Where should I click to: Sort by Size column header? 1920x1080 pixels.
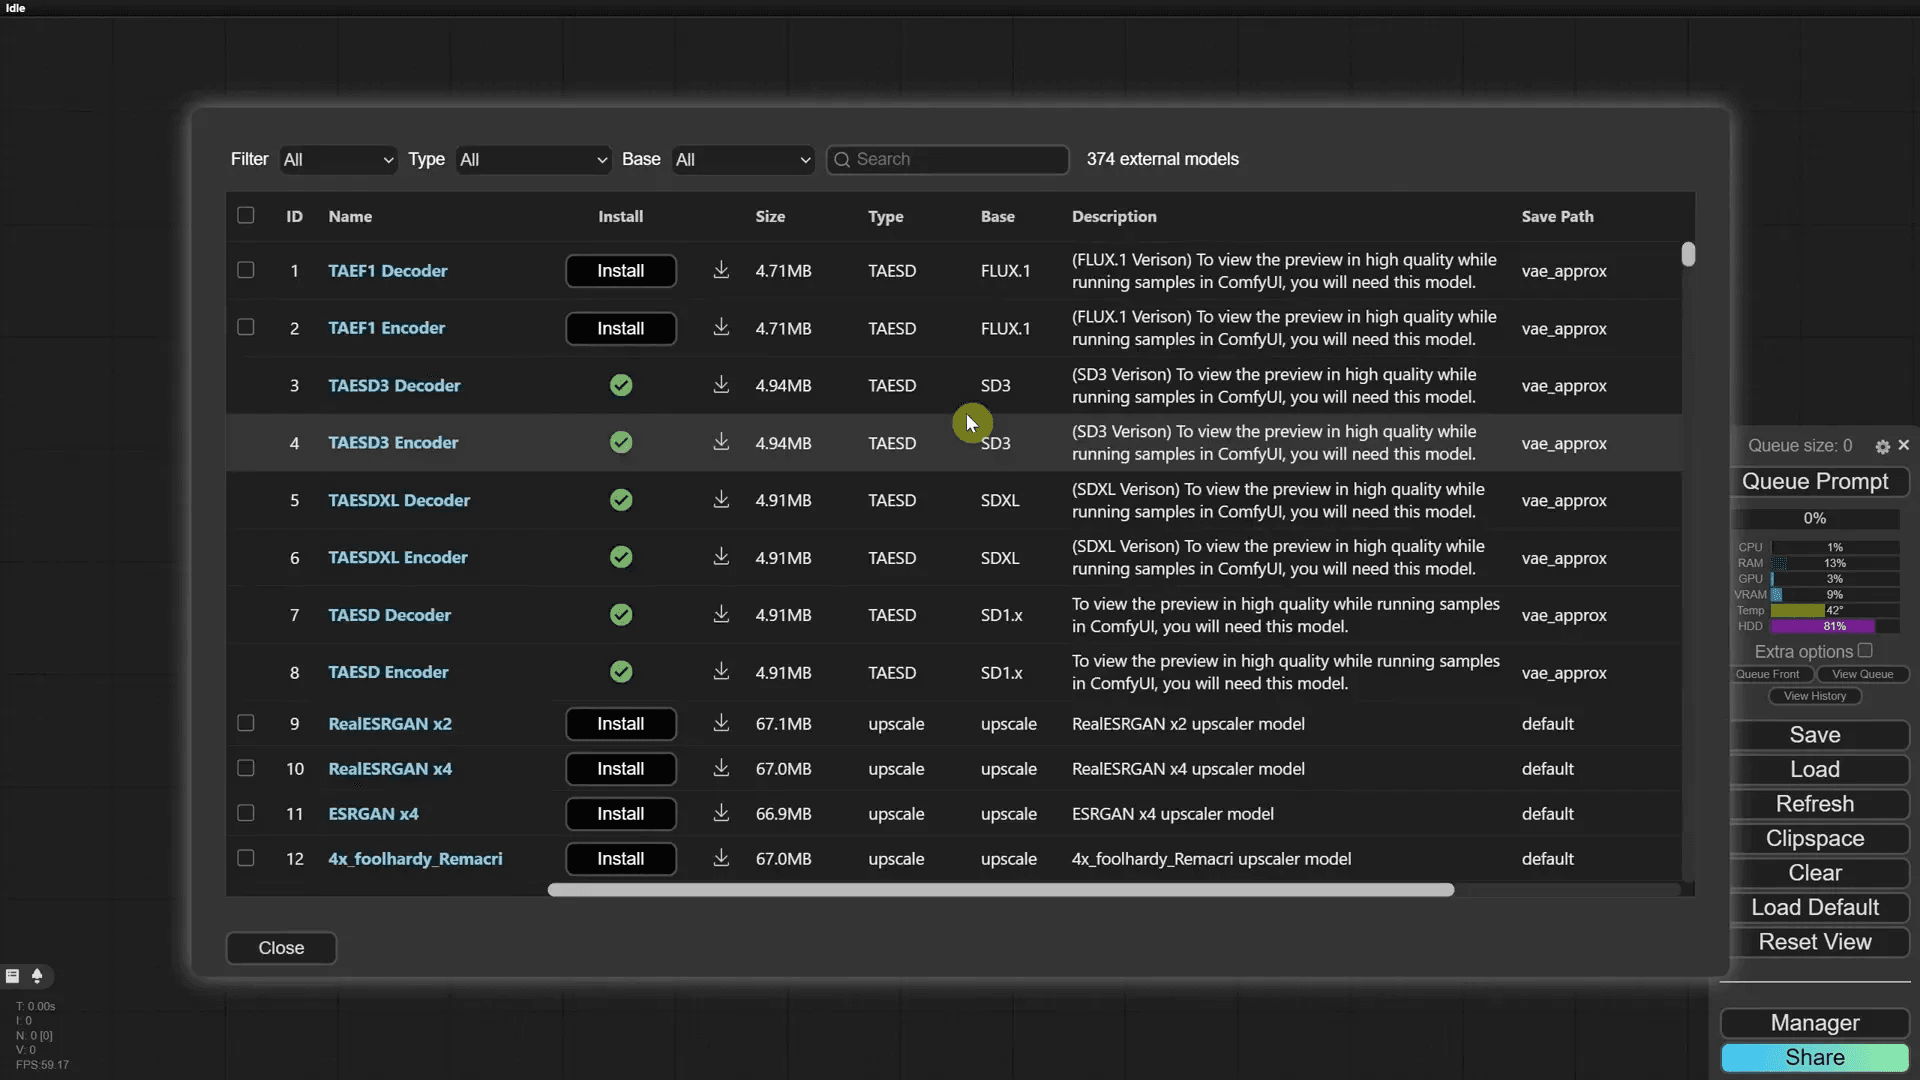coord(770,216)
